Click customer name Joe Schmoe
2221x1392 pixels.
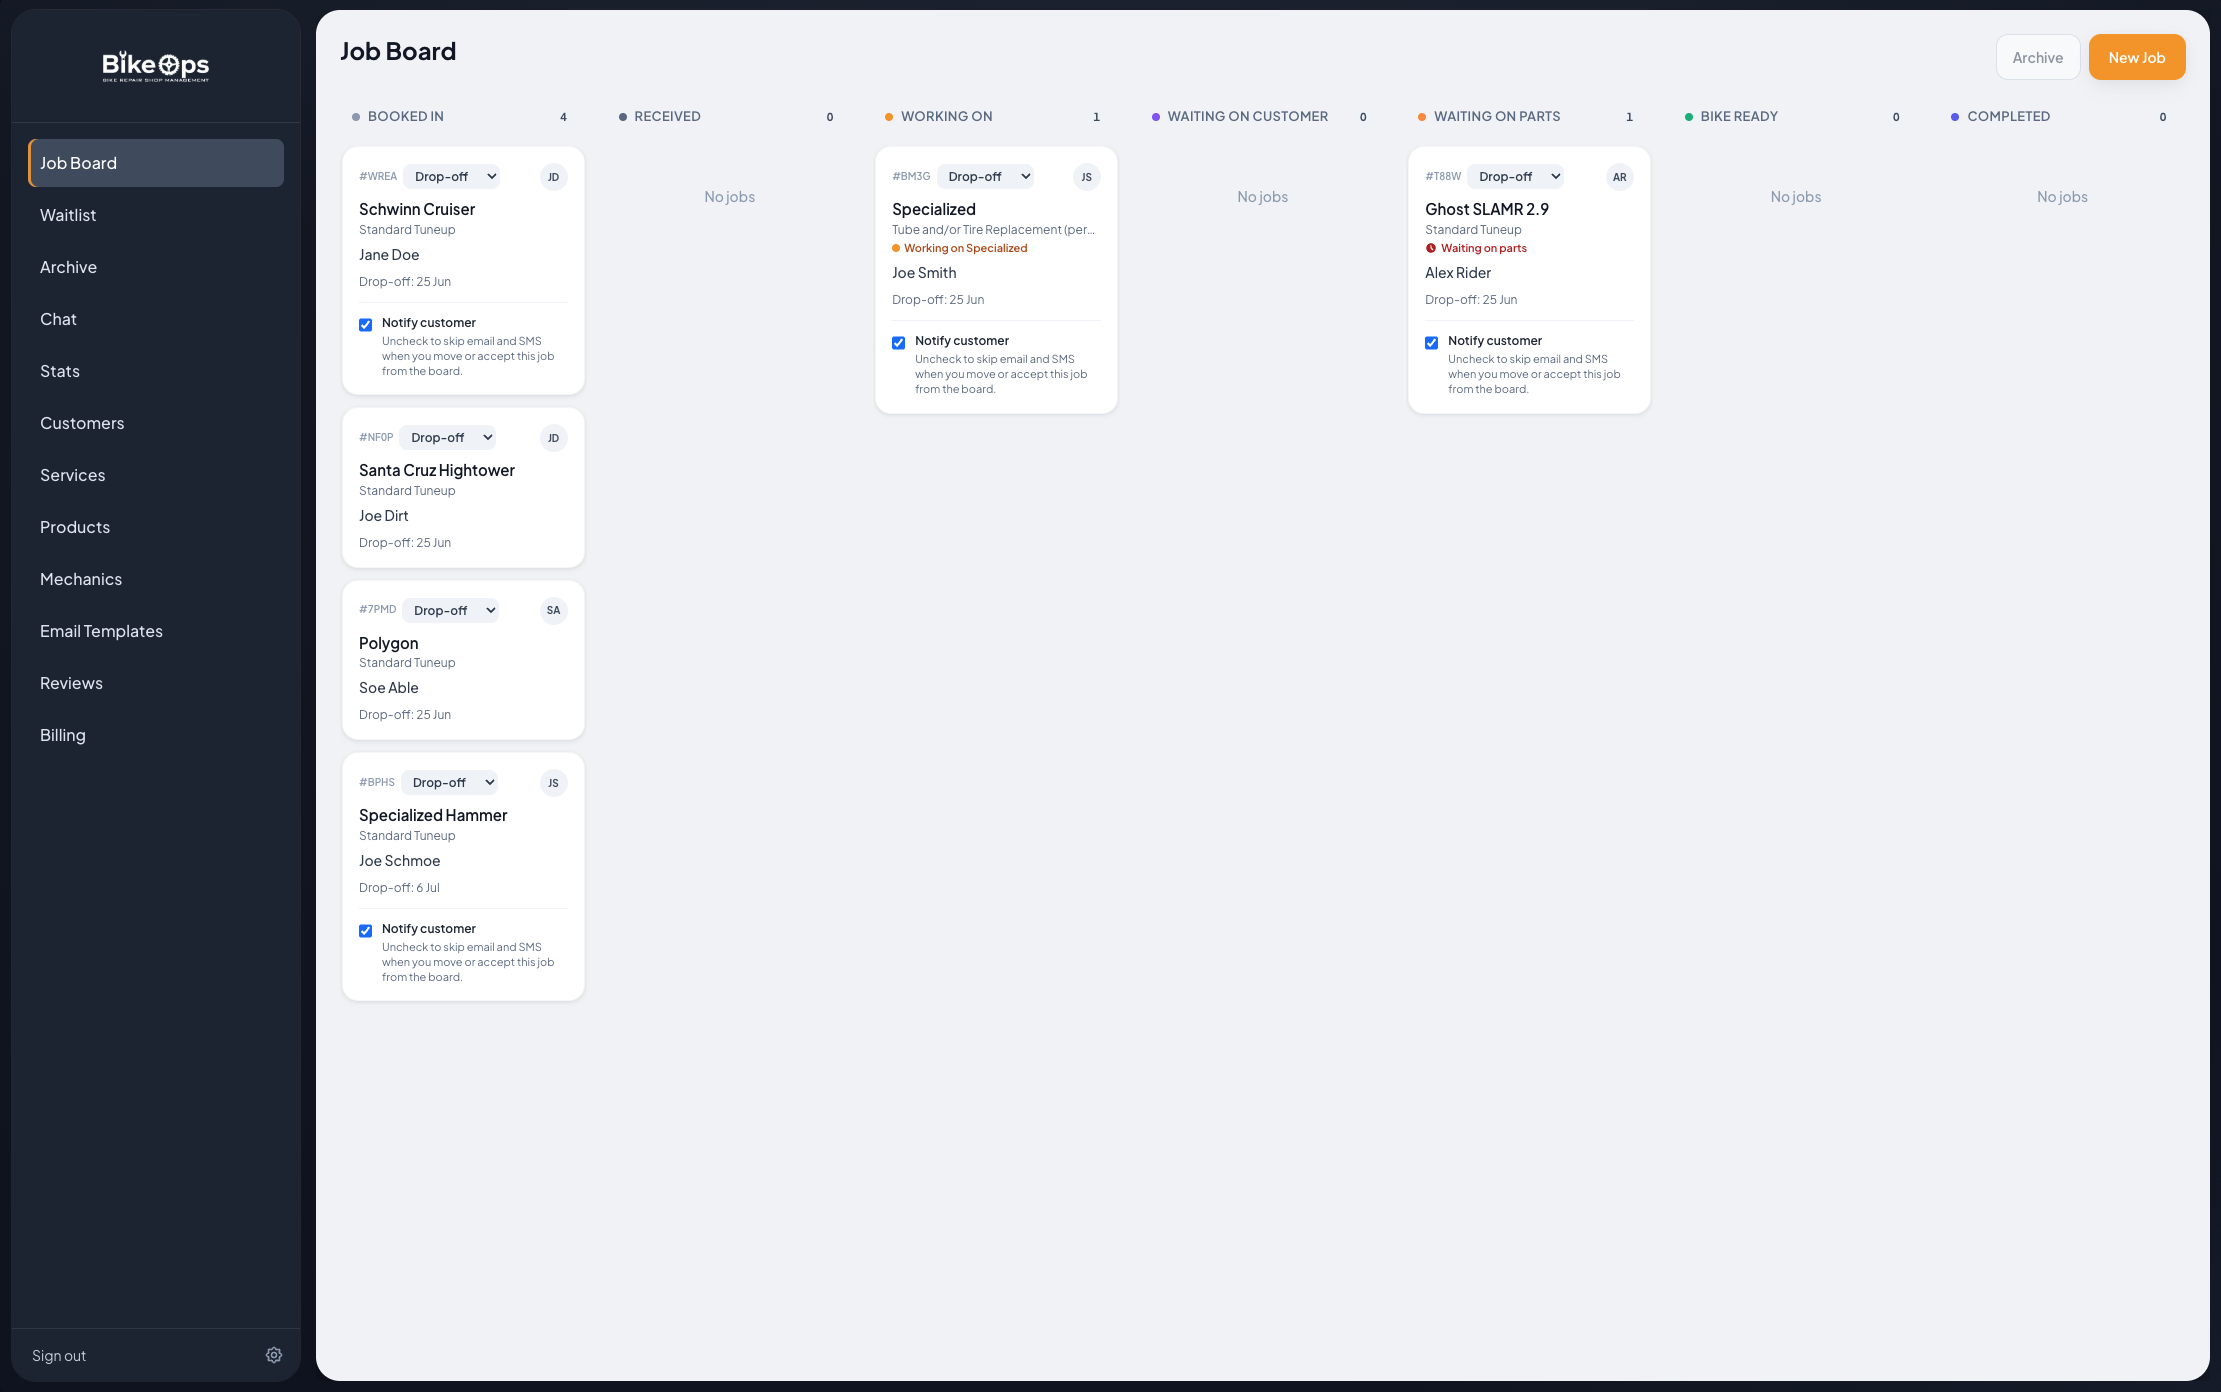point(400,861)
